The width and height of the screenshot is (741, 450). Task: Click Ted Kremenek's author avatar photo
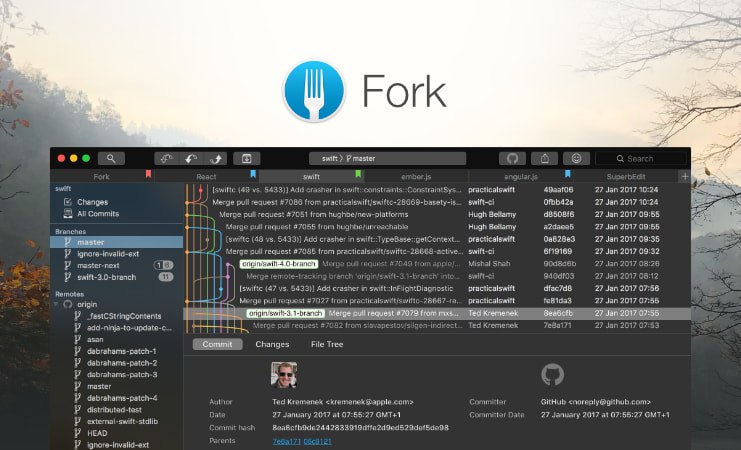[284, 375]
